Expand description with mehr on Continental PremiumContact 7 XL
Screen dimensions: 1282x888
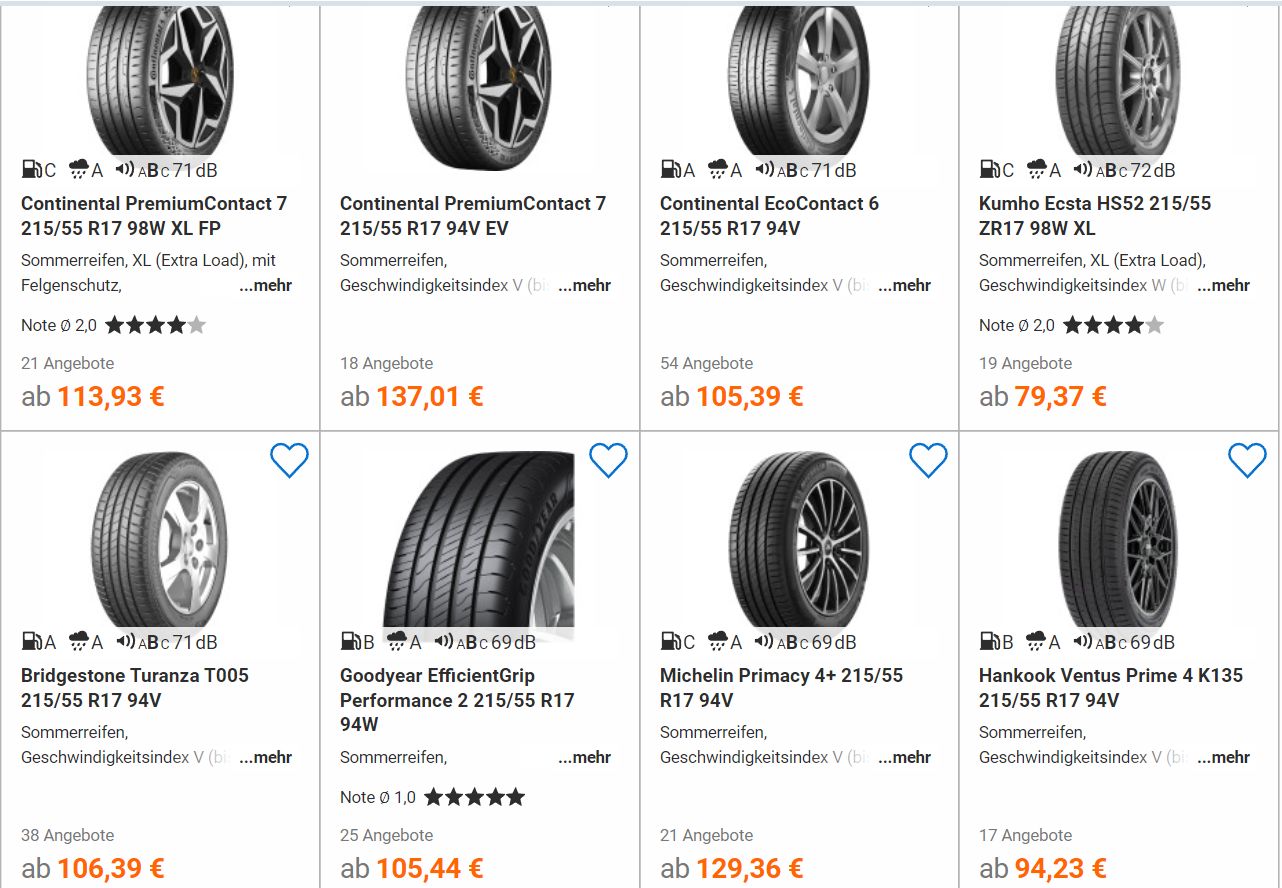pos(265,285)
